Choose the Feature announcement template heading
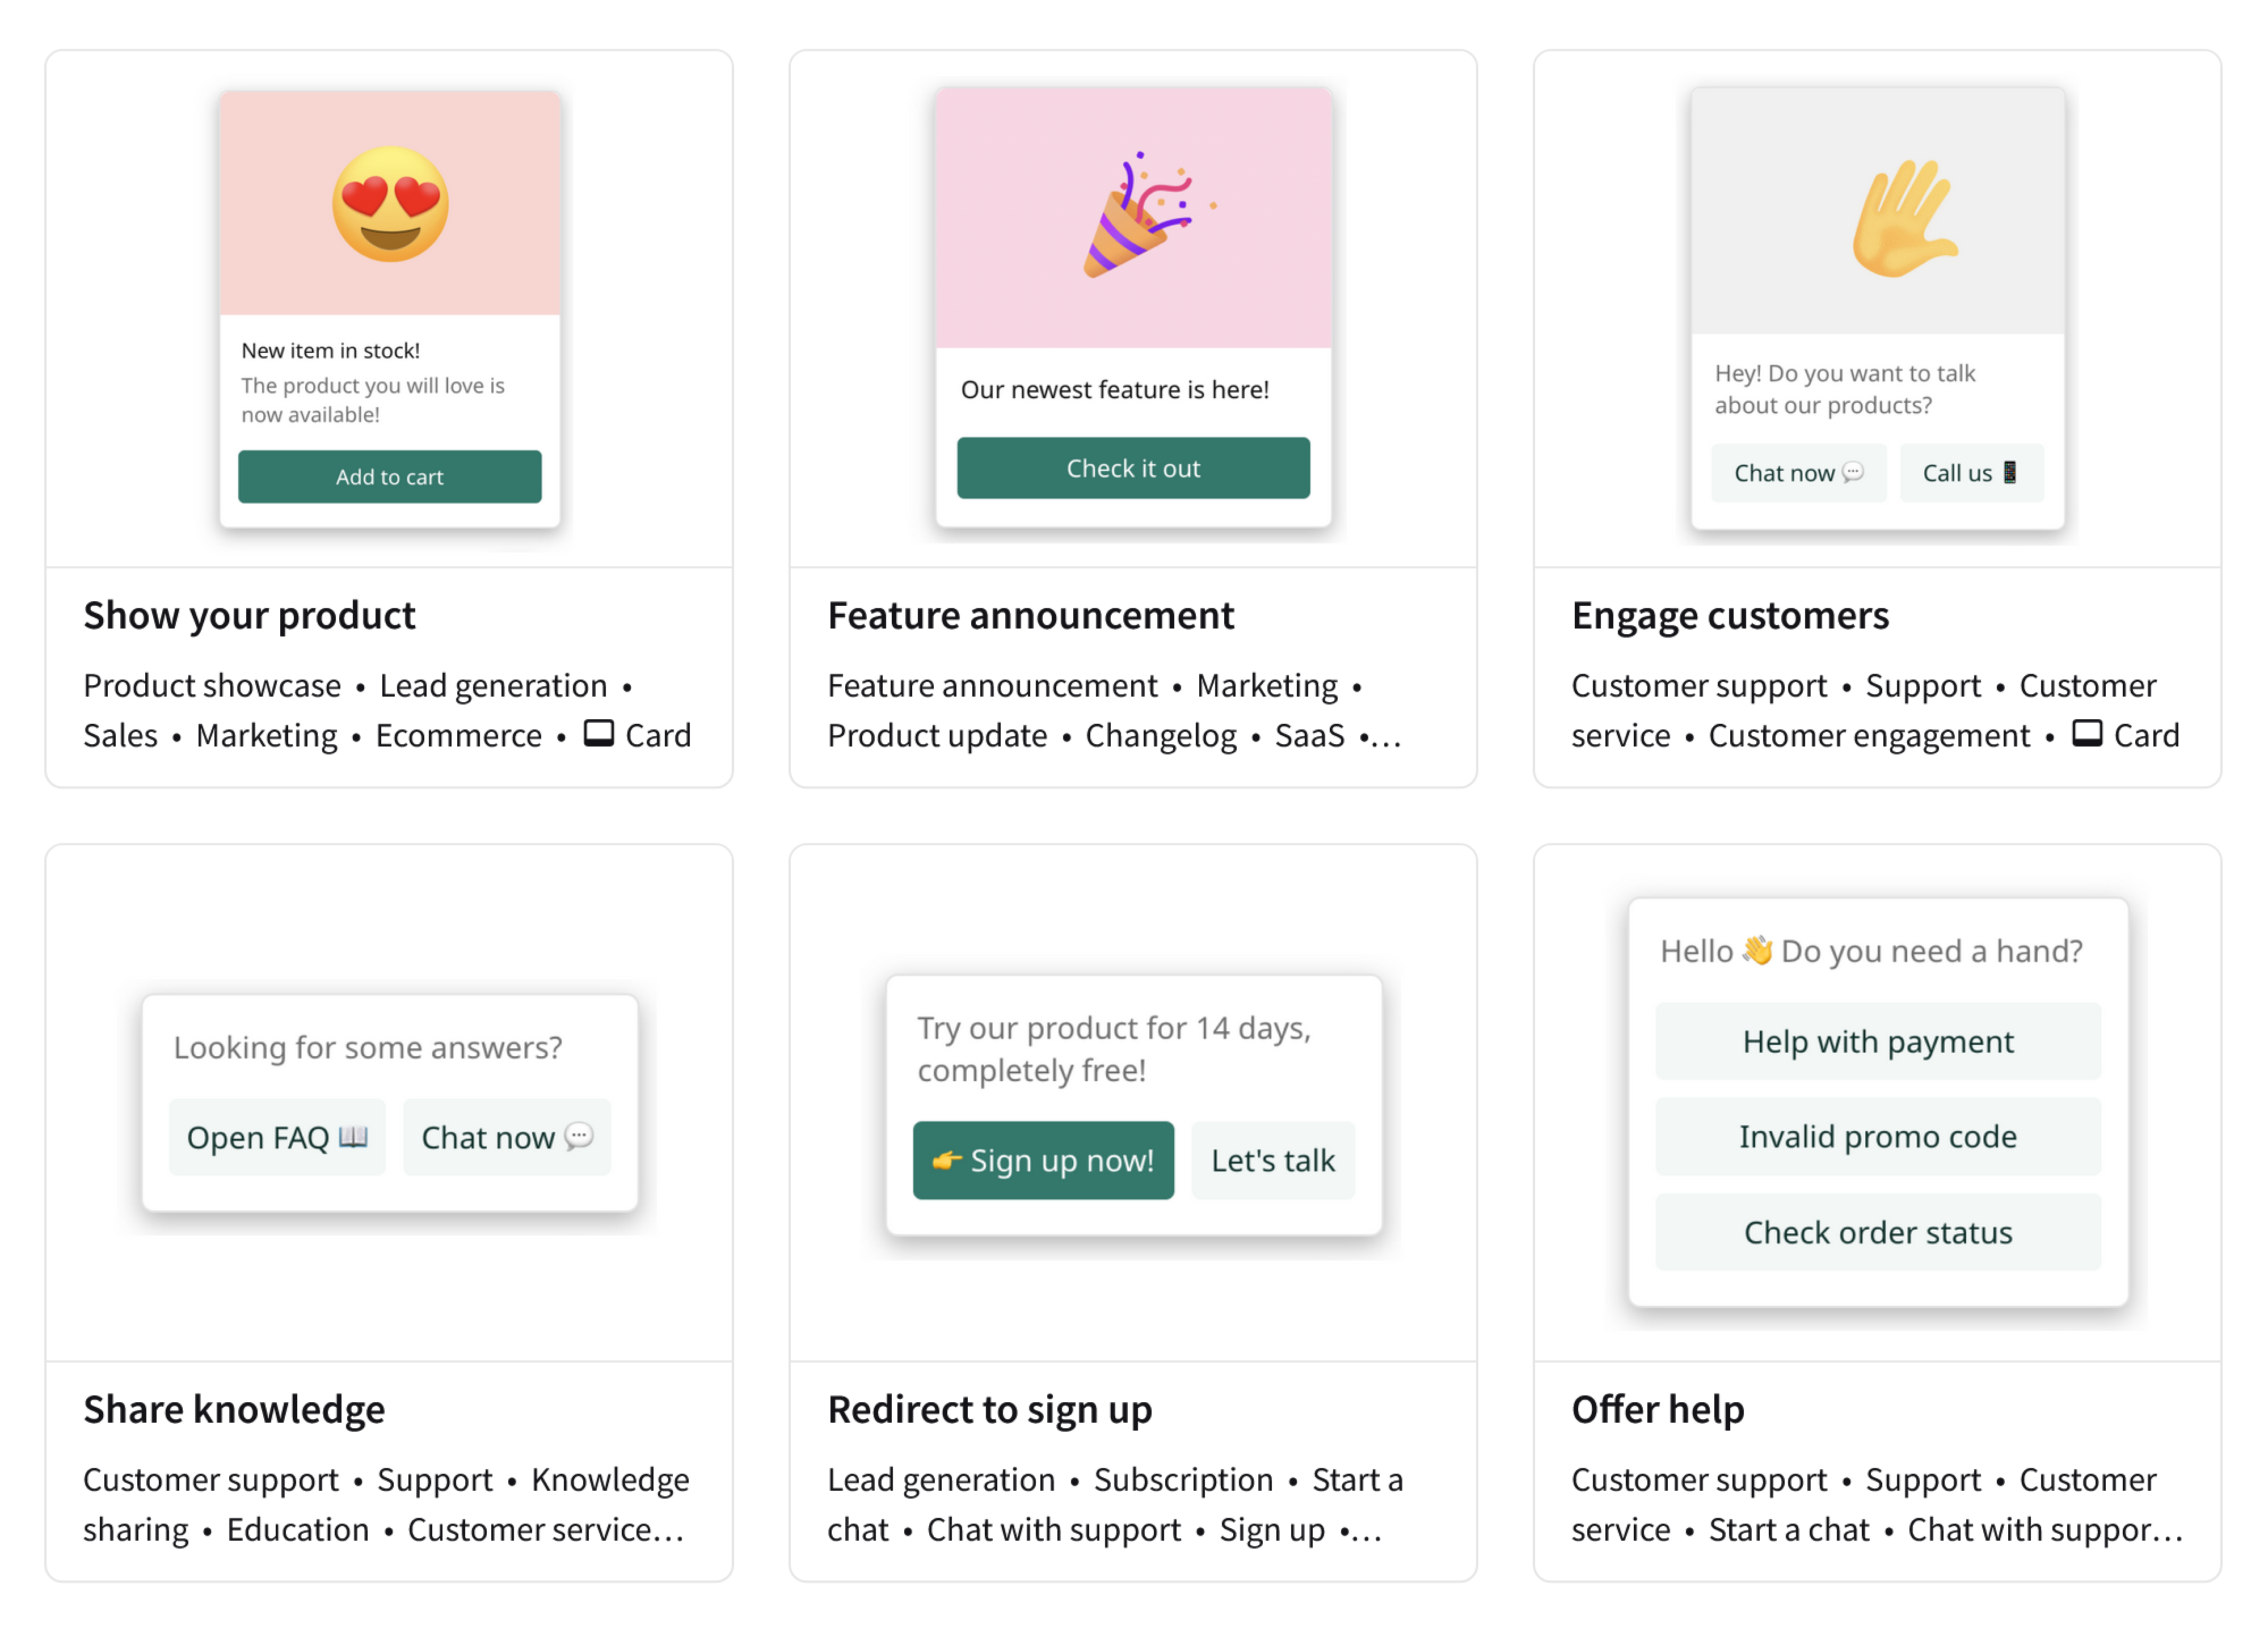The image size is (2268, 1628). [1031, 615]
